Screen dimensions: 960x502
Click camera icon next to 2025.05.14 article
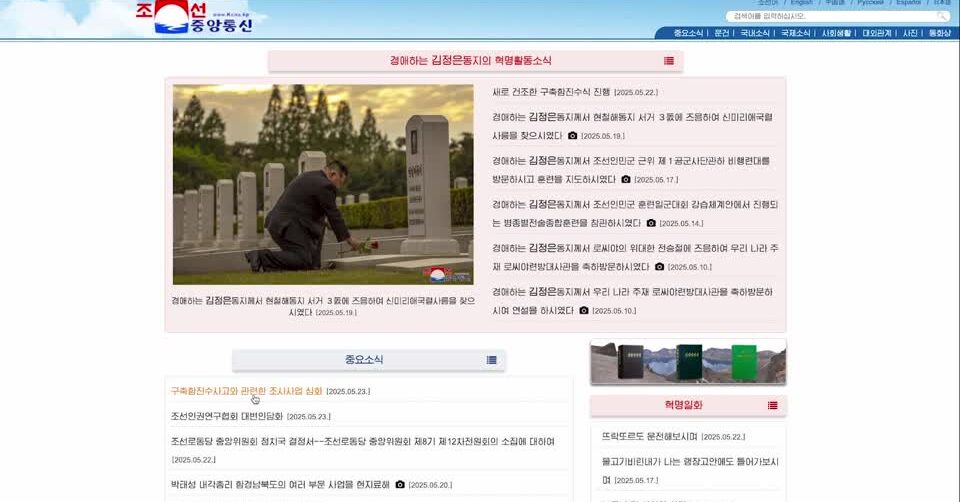tap(651, 224)
